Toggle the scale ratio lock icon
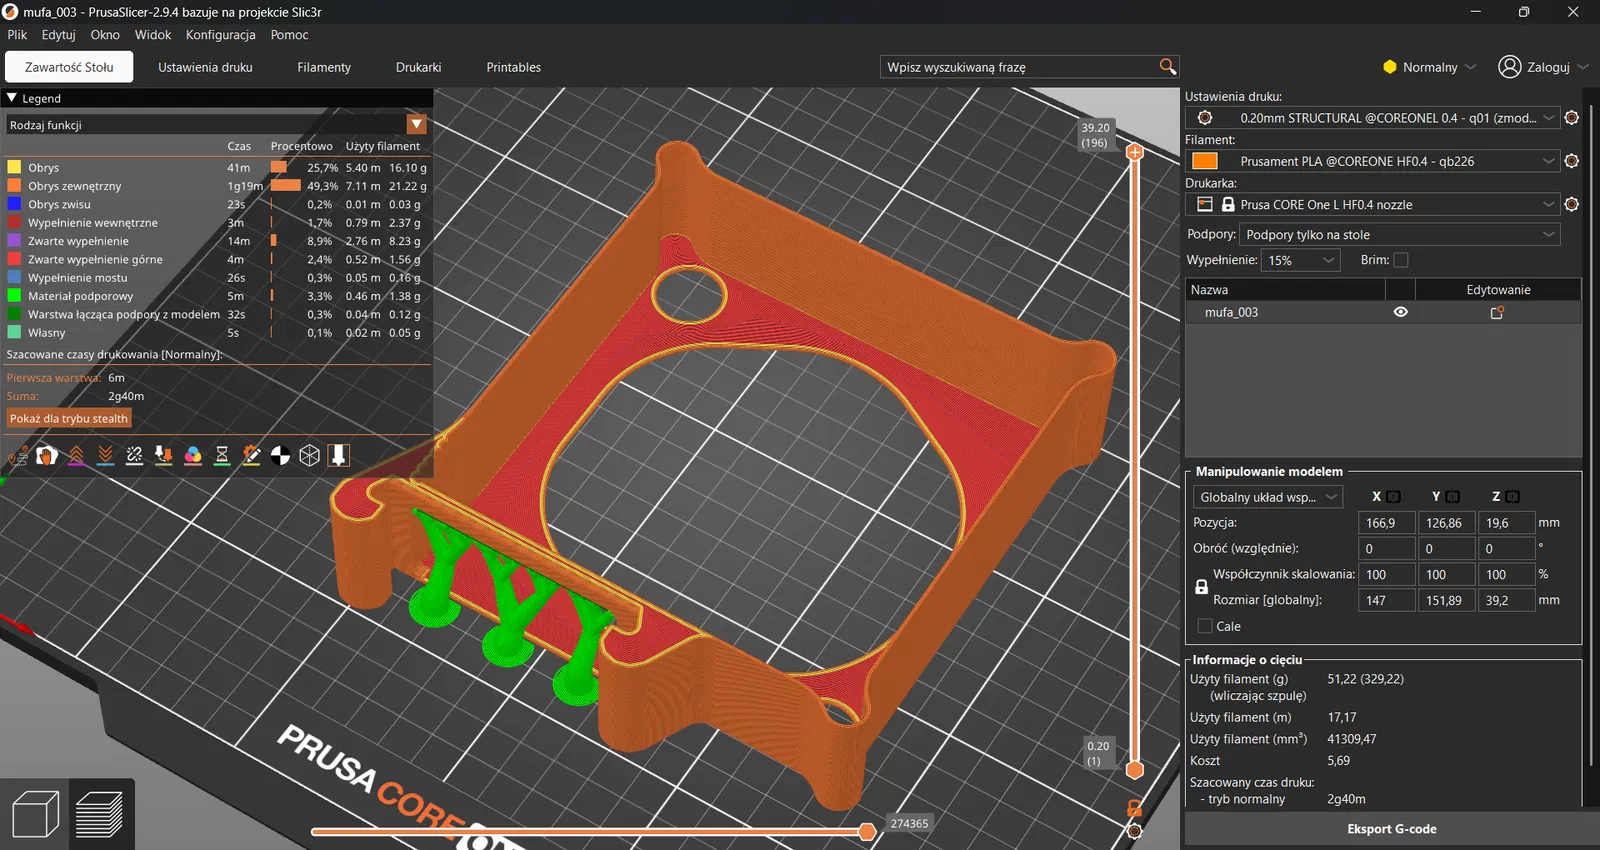This screenshot has width=1600, height=850. click(1202, 587)
